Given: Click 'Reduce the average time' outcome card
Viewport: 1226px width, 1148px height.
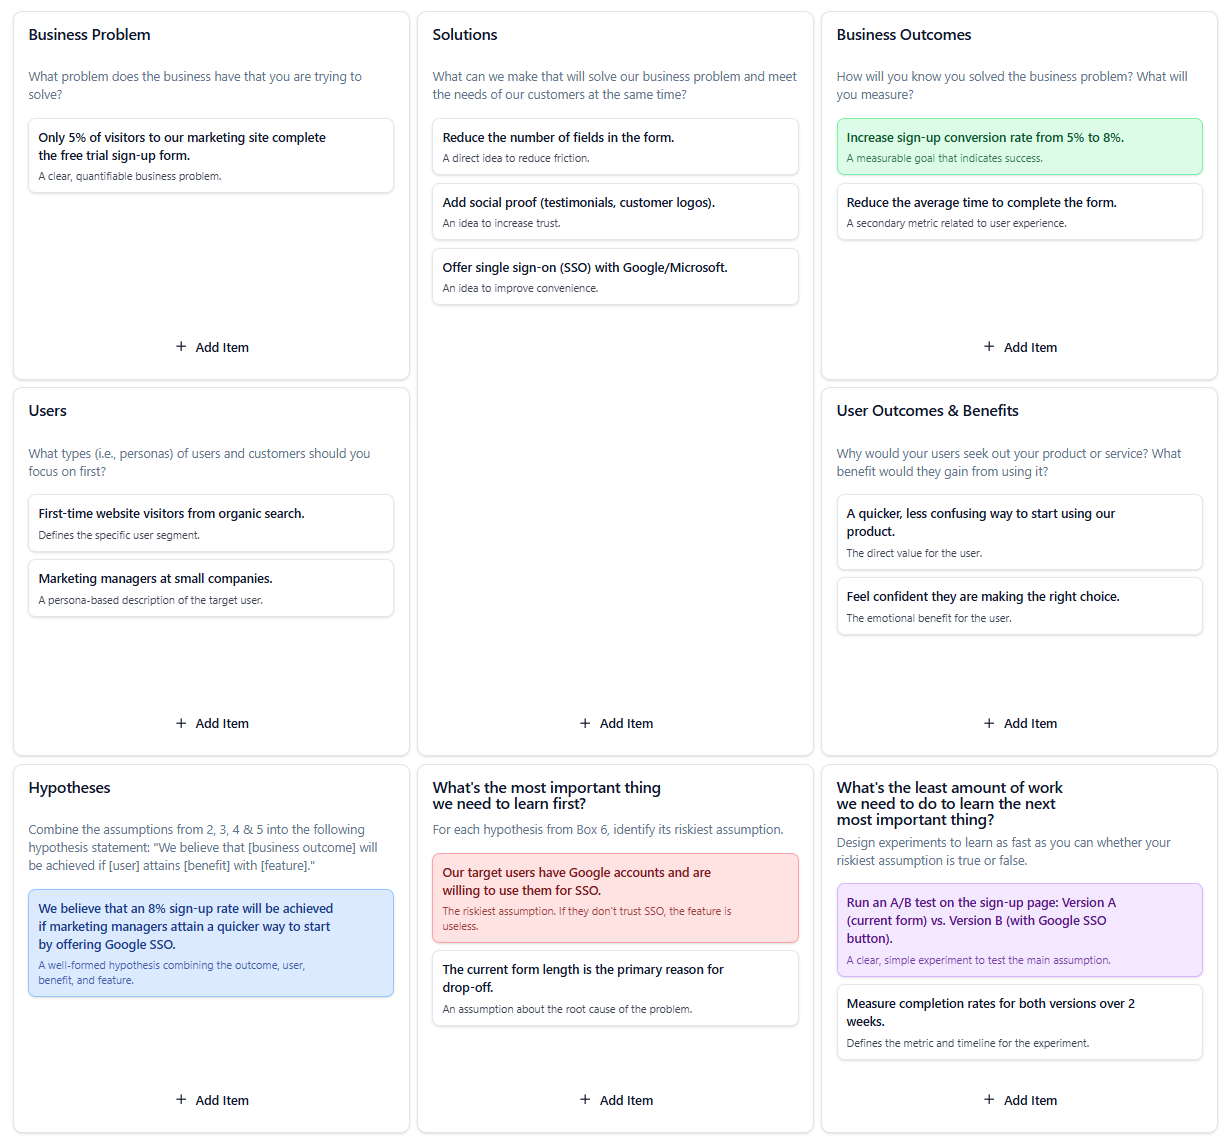Looking at the screenshot, I should coord(1019,212).
